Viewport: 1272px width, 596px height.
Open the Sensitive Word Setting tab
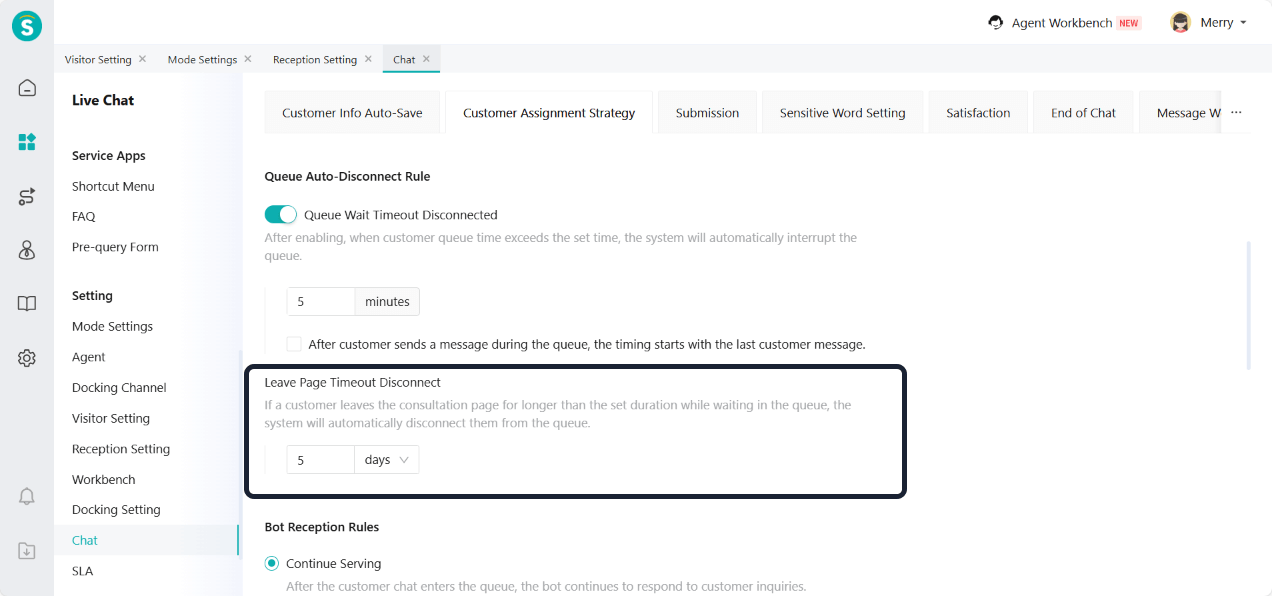842,113
